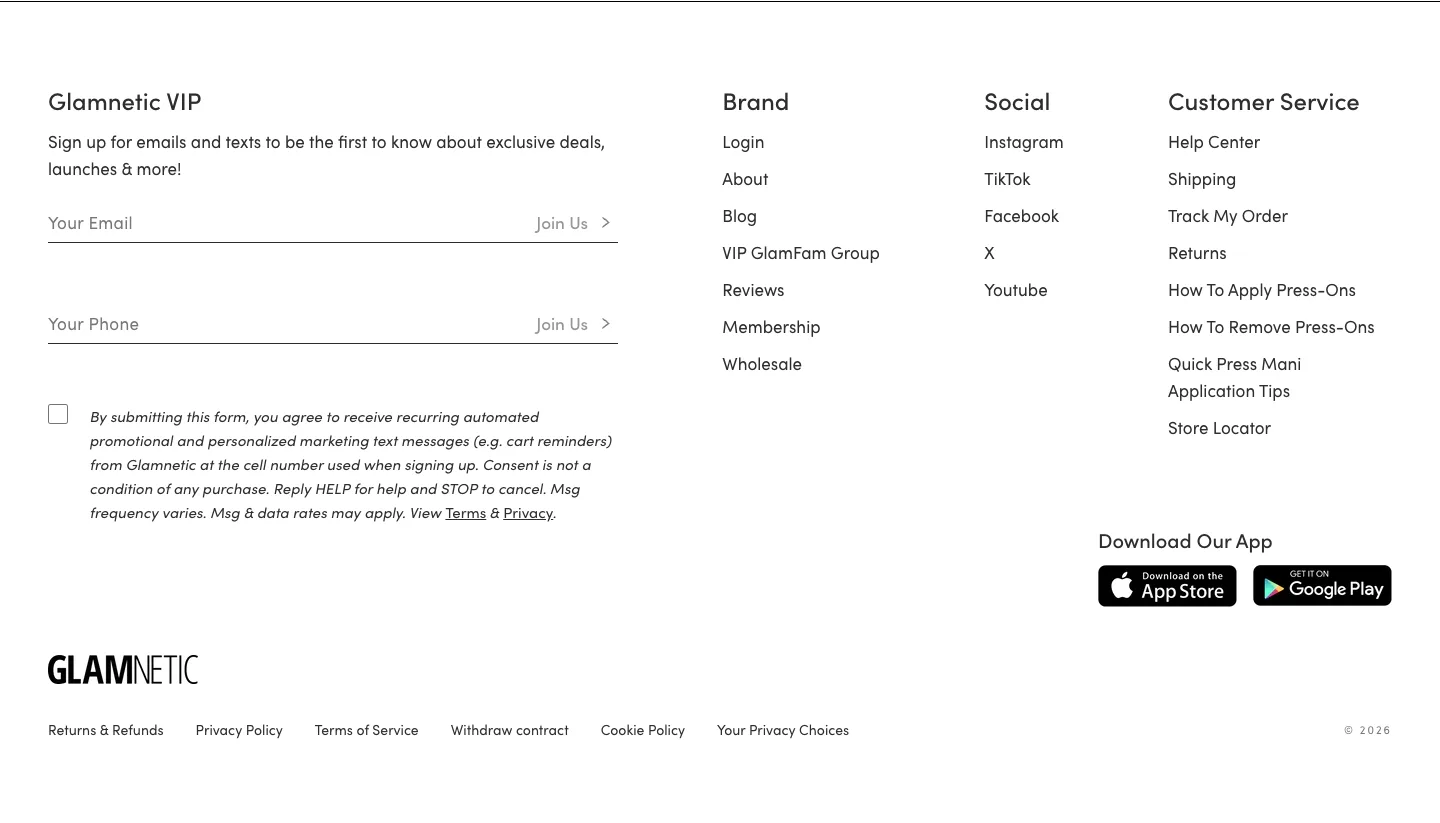Click Join Us beside the phone field
Image resolution: width=1440 pixels, height=823 pixels.
click(562, 324)
